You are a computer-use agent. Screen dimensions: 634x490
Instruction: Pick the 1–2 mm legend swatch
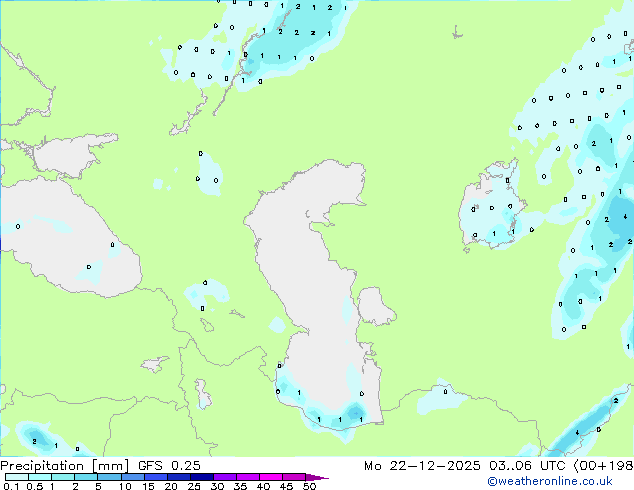coord(63,477)
